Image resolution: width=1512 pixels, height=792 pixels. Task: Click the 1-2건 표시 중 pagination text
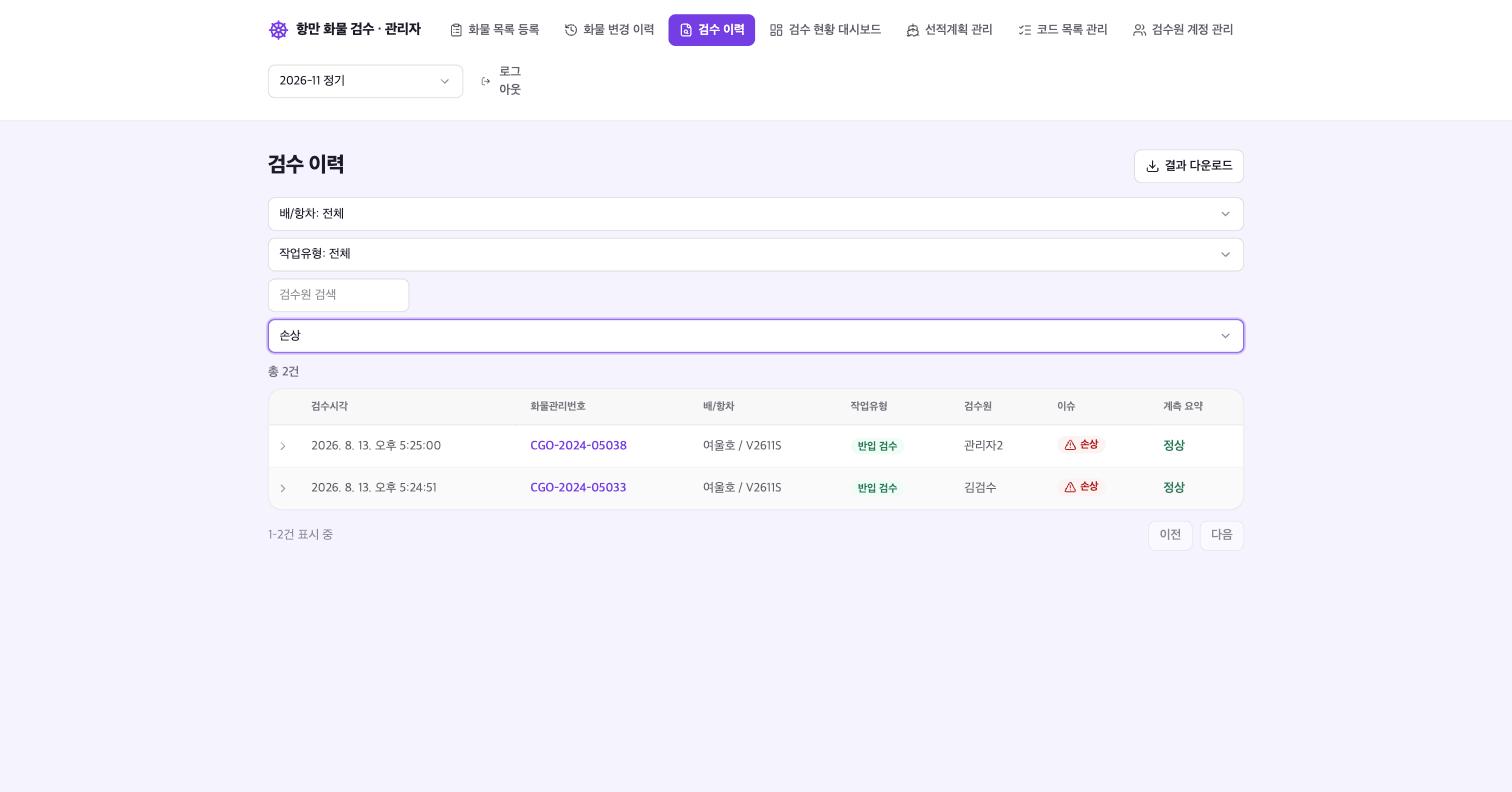[x=300, y=535]
